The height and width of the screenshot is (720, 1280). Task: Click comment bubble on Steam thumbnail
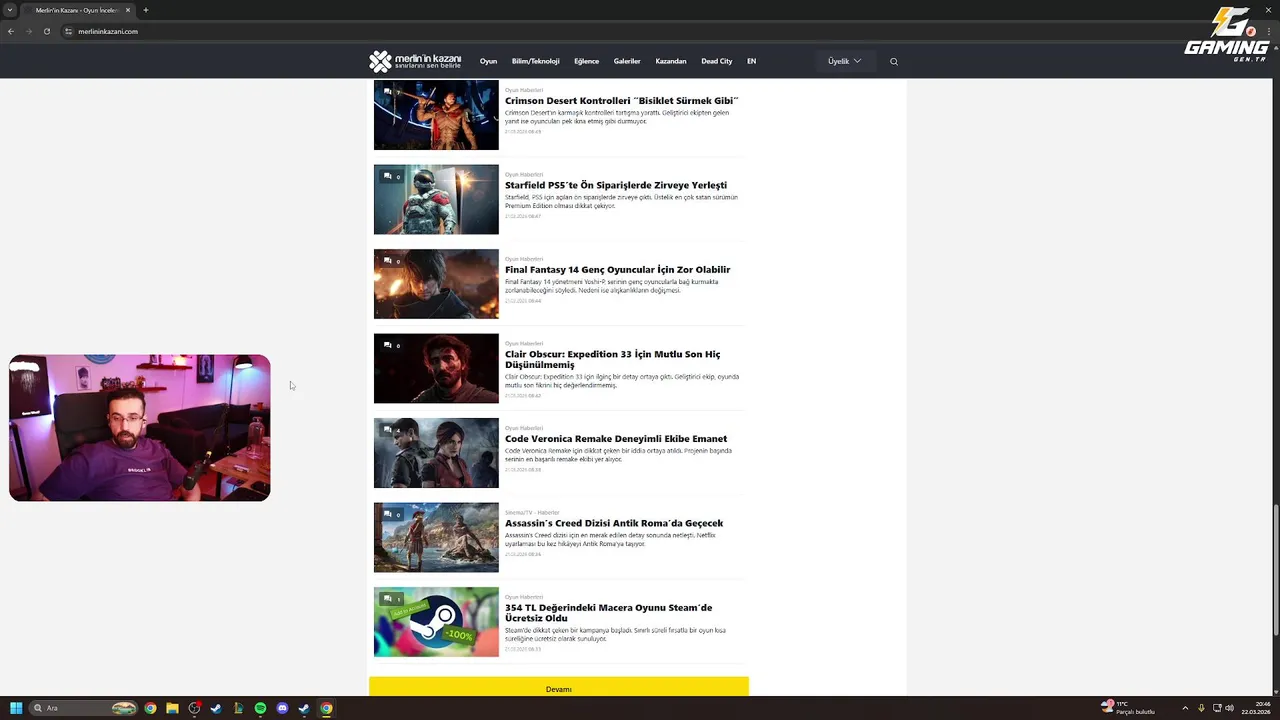tap(388, 599)
